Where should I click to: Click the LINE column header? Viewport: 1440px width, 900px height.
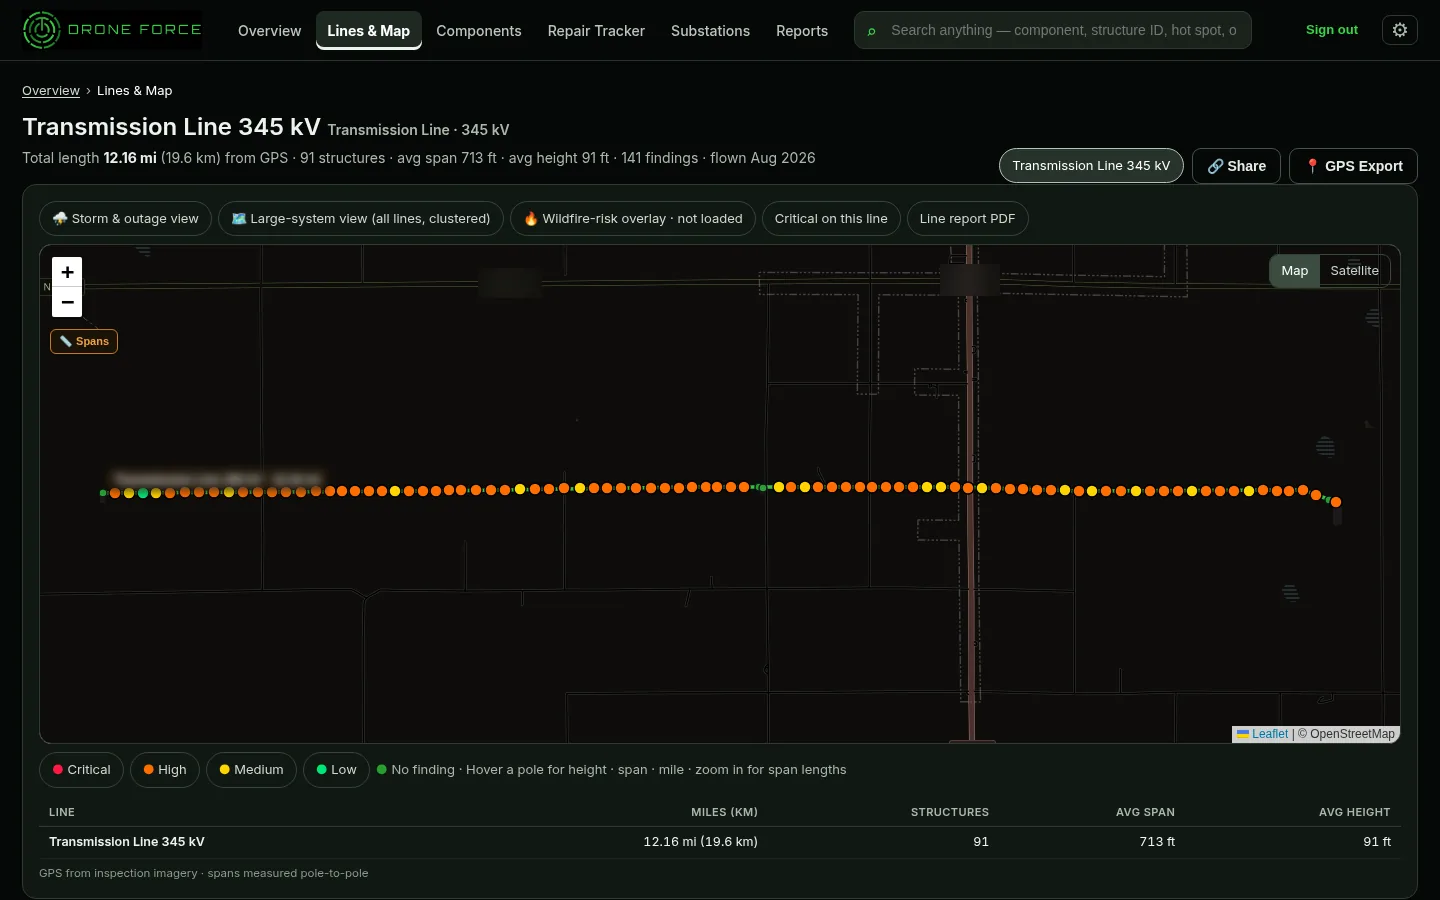(62, 812)
